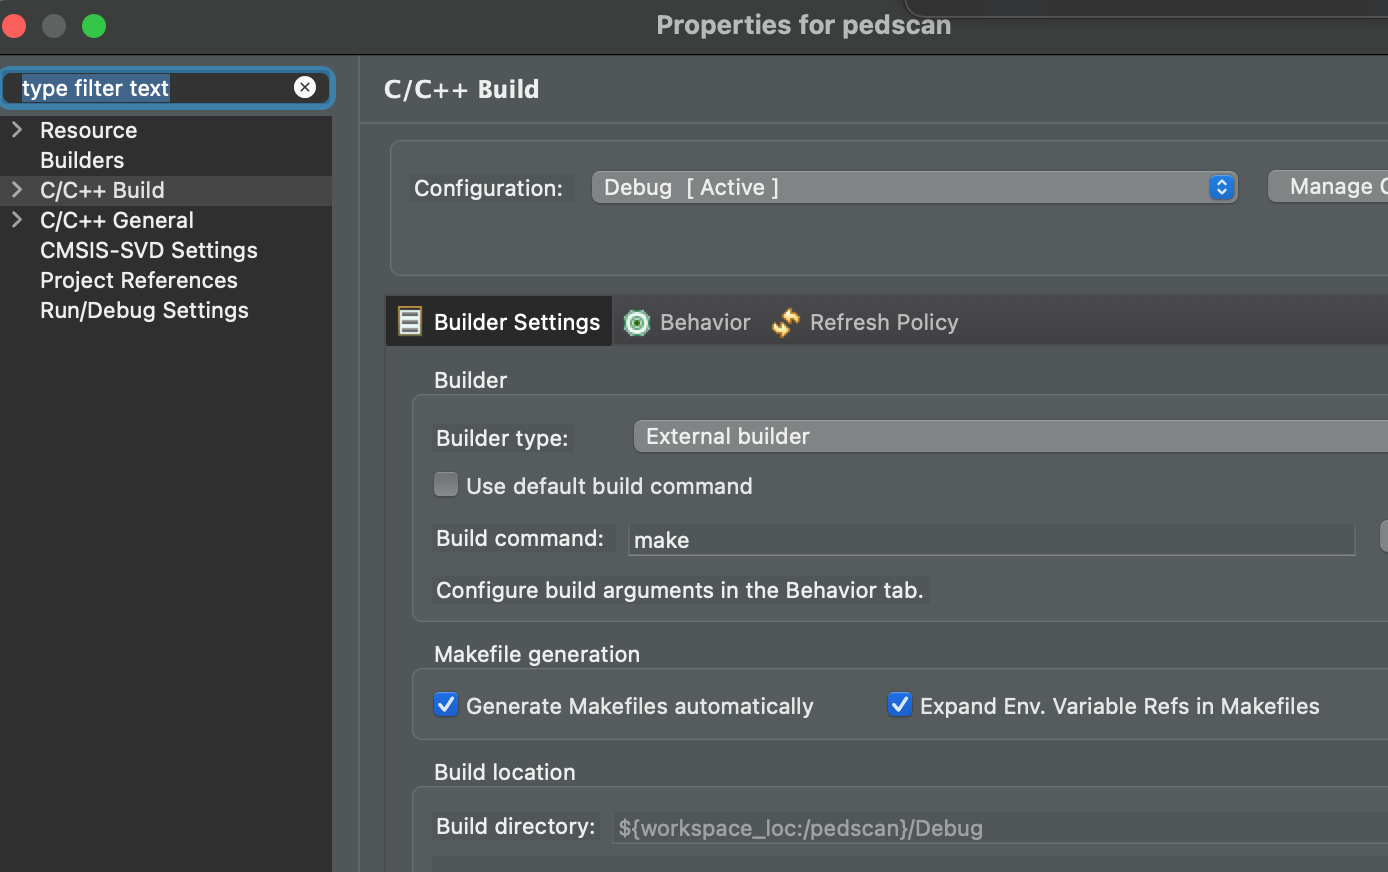Click the Build command input field
Screen dimensions: 1388x872
point(991,540)
